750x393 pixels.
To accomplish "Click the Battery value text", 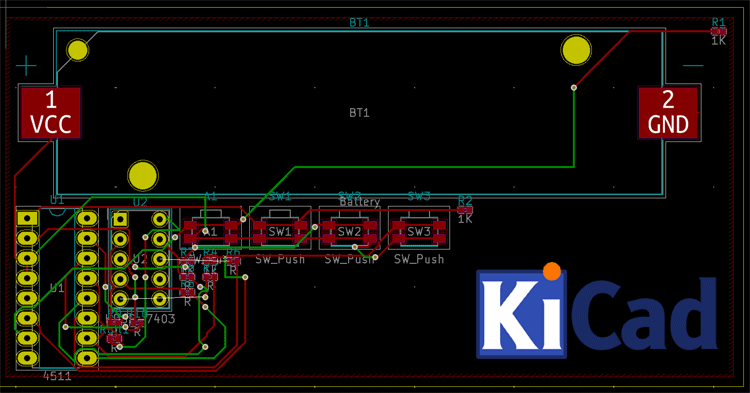I will click(360, 202).
